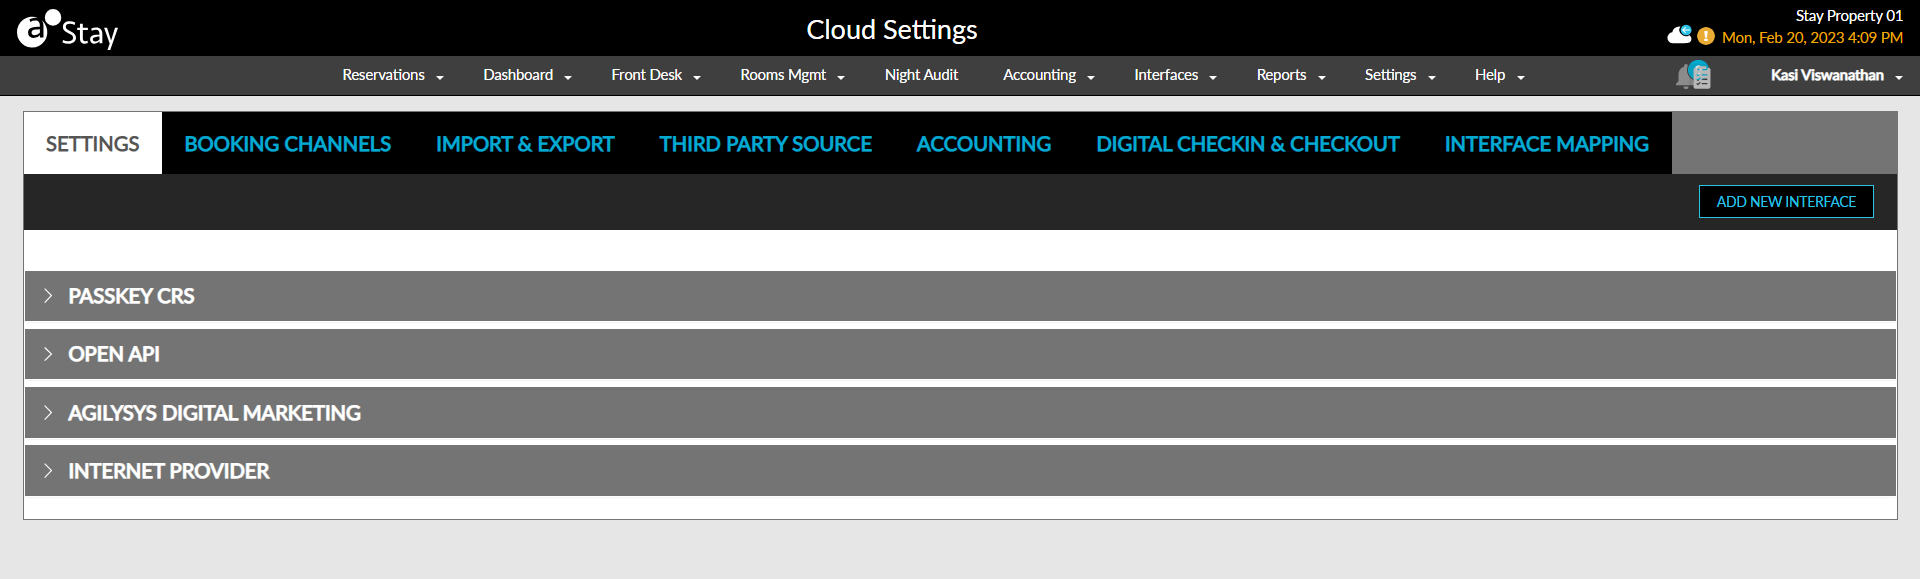Switch to the BOOKING CHANNELS tab
Image resolution: width=1920 pixels, height=579 pixels.
[287, 144]
